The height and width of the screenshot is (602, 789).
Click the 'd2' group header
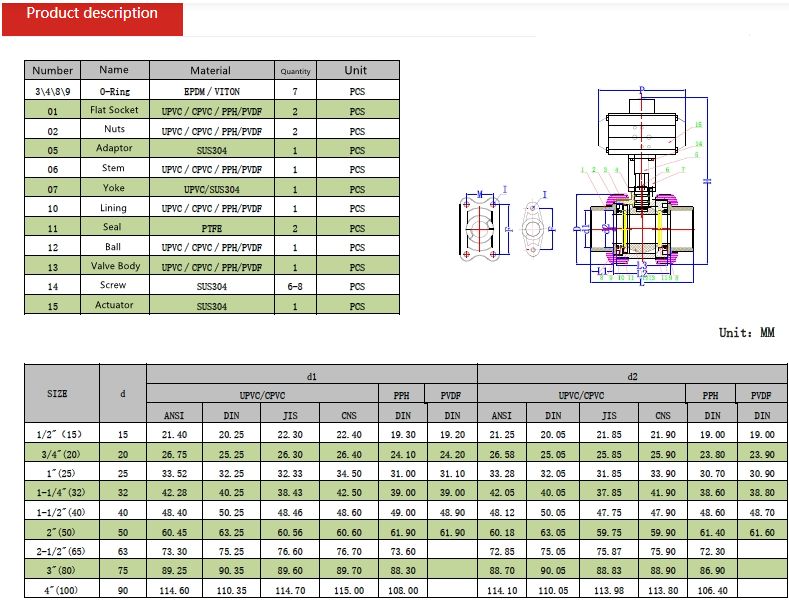[x=632, y=375]
